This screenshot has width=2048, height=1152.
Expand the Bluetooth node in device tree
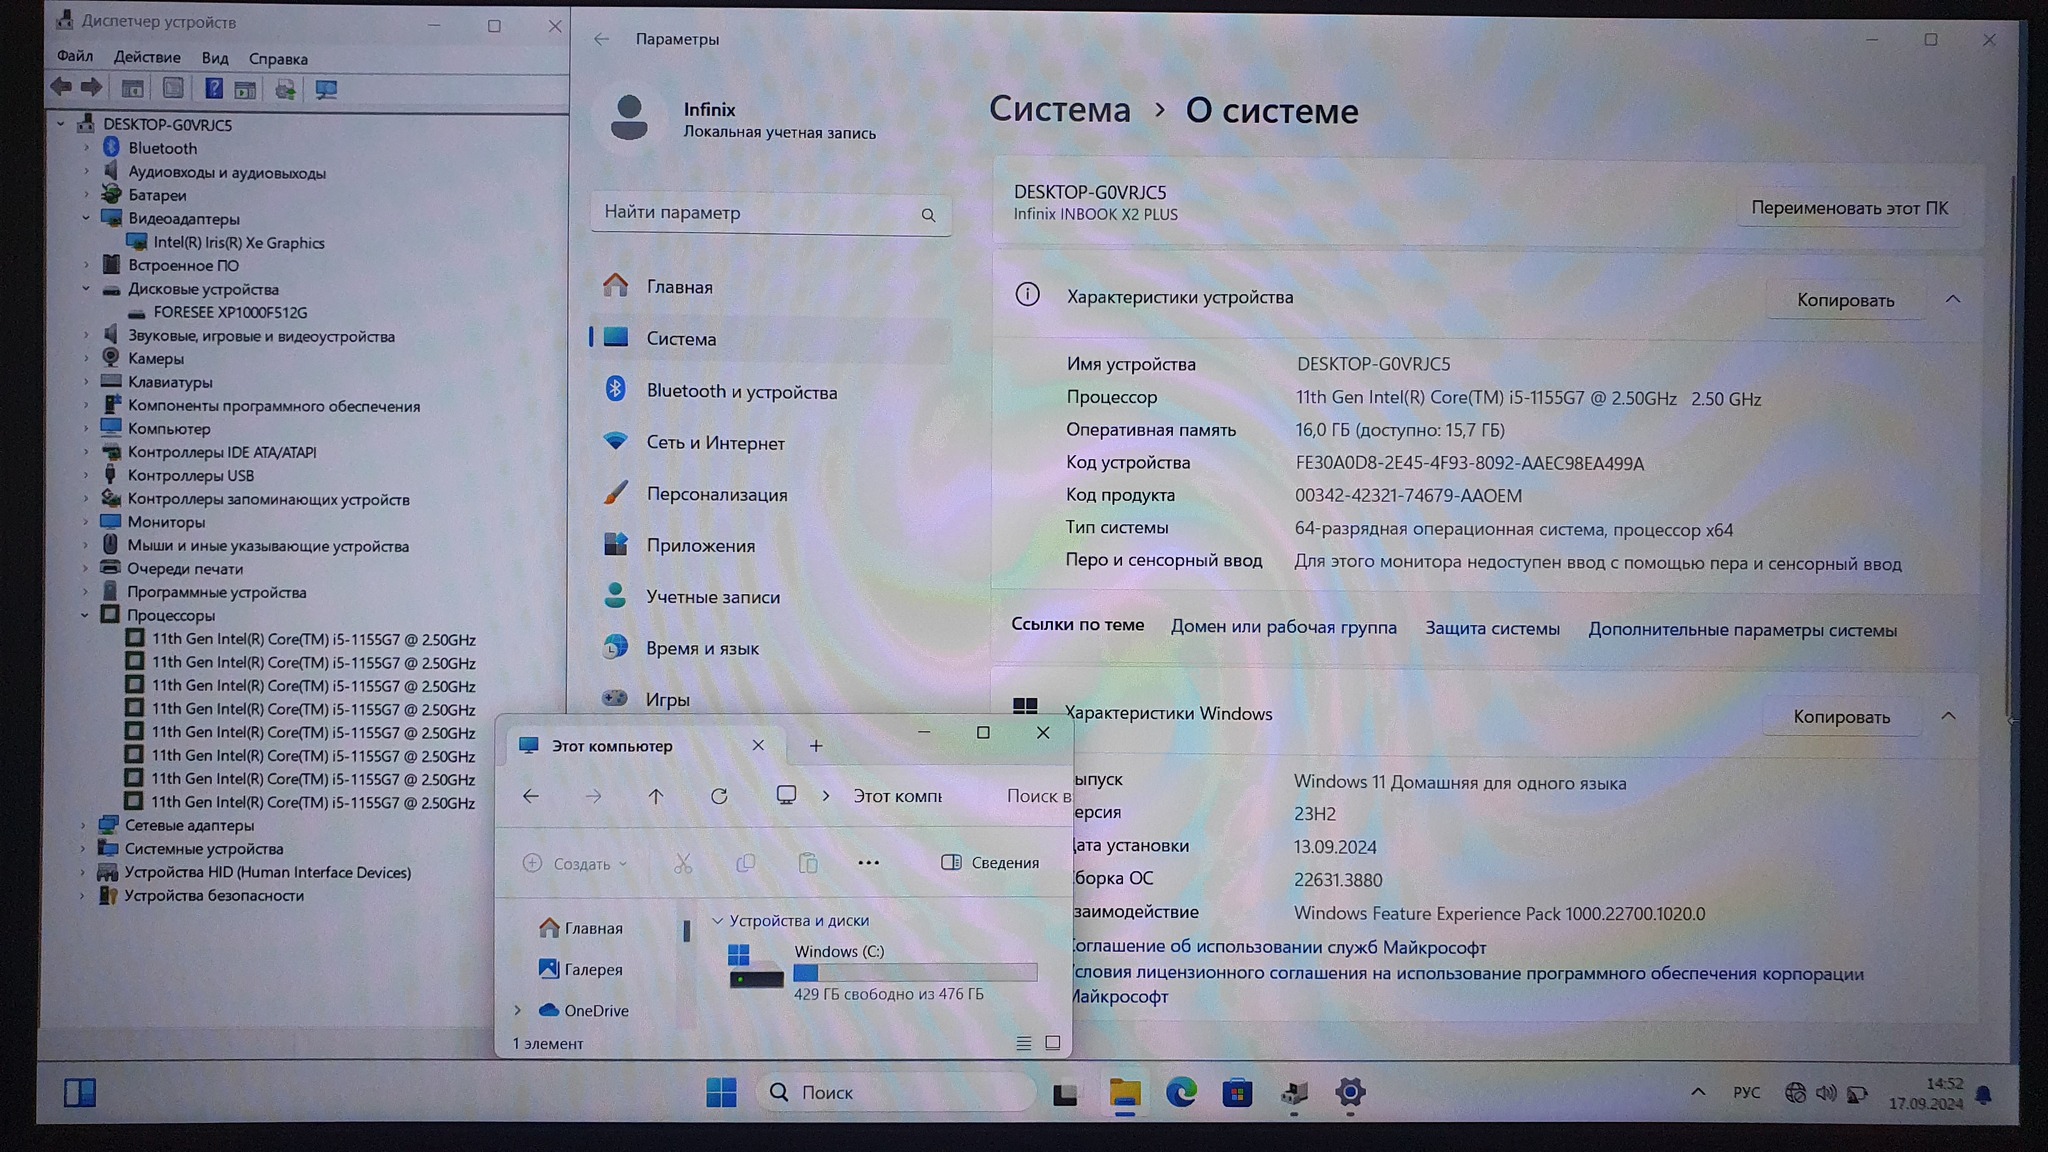(x=86, y=148)
